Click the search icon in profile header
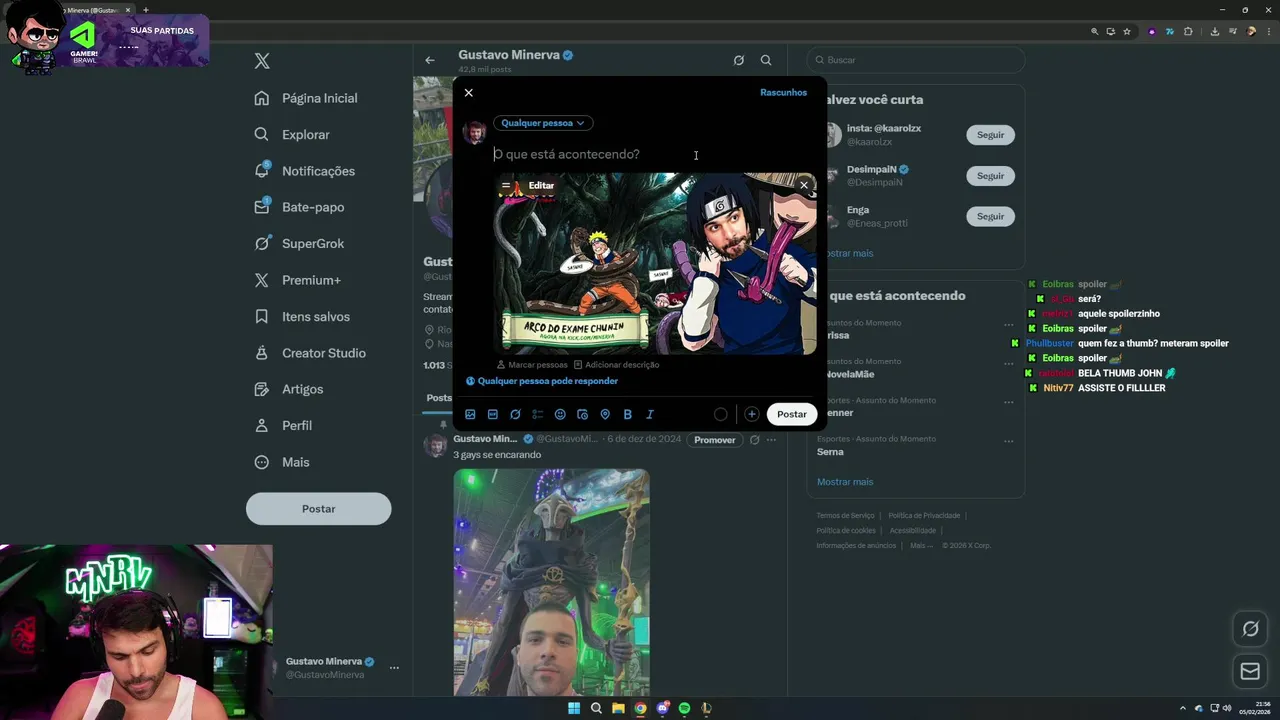The width and height of the screenshot is (1280, 720). [x=766, y=60]
